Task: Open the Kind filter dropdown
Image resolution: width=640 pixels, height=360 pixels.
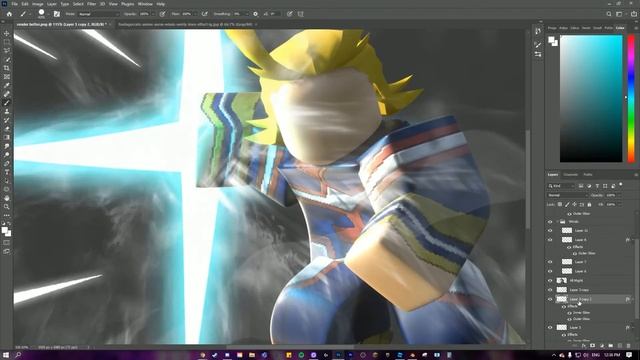Action: 561,186
